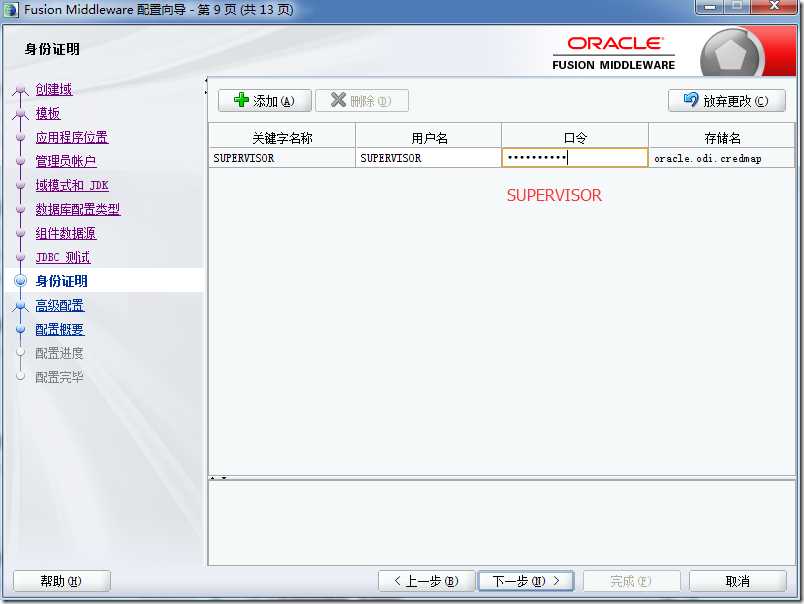Open the 创建域 step link

click(54, 89)
